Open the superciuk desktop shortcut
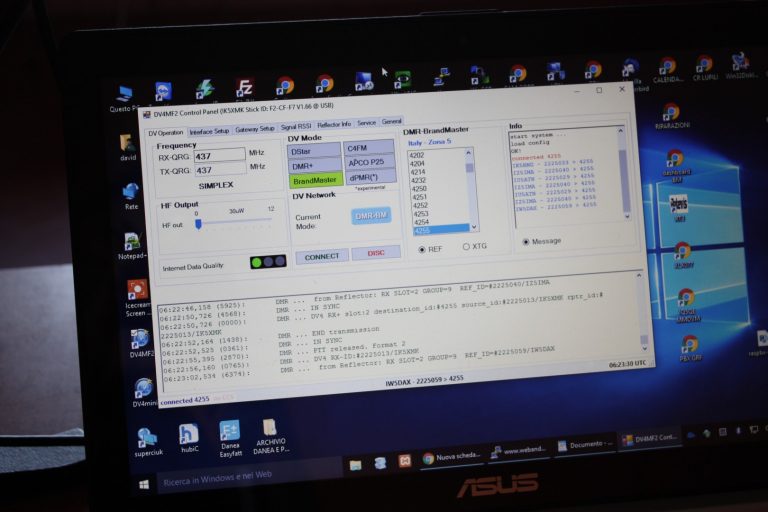 (148, 441)
